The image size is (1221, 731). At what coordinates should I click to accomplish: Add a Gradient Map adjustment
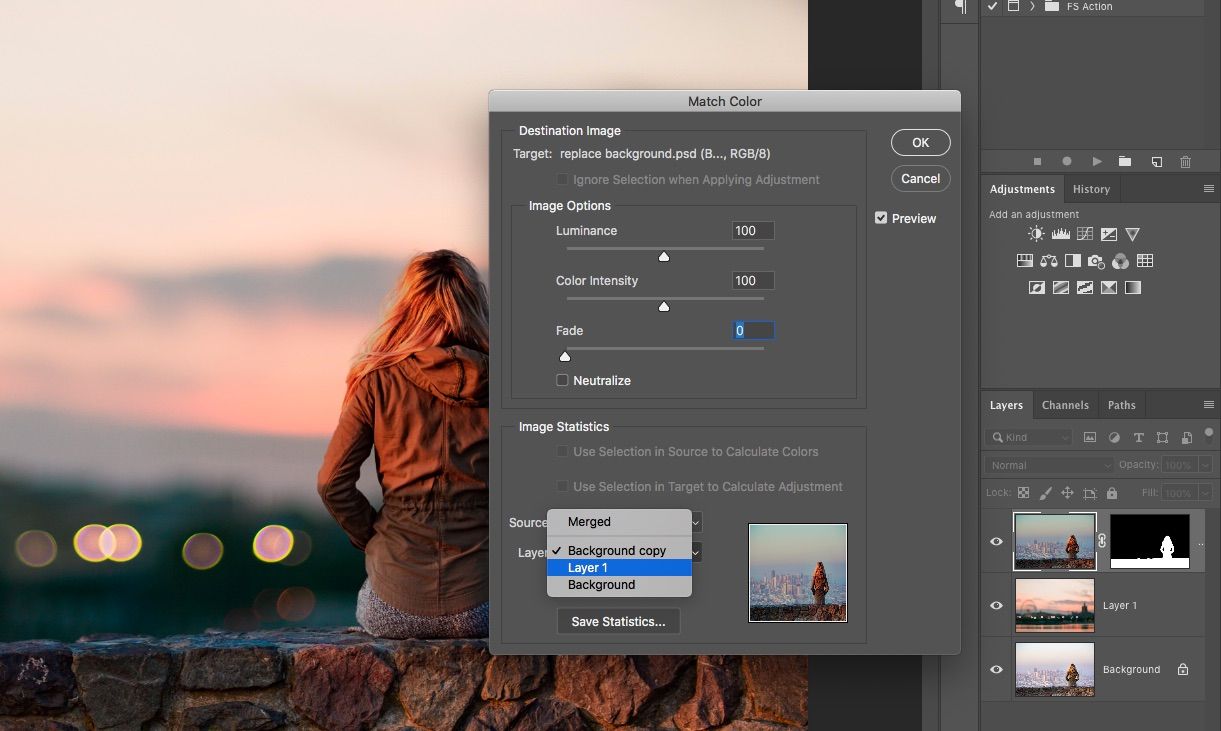pyautogui.click(x=1132, y=288)
